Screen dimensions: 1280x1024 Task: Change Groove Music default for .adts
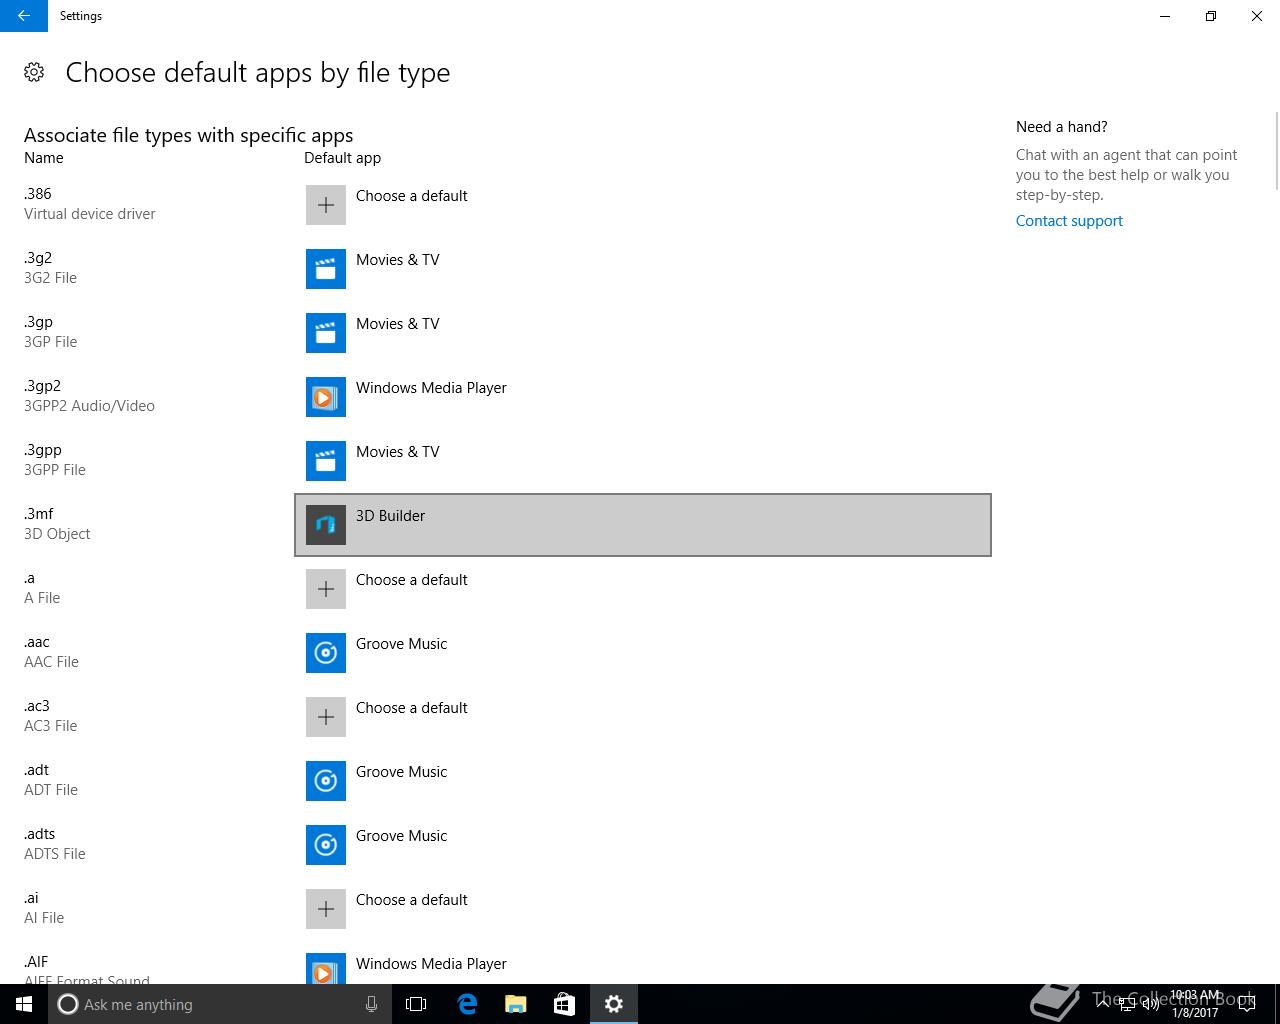[x=643, y=845]
